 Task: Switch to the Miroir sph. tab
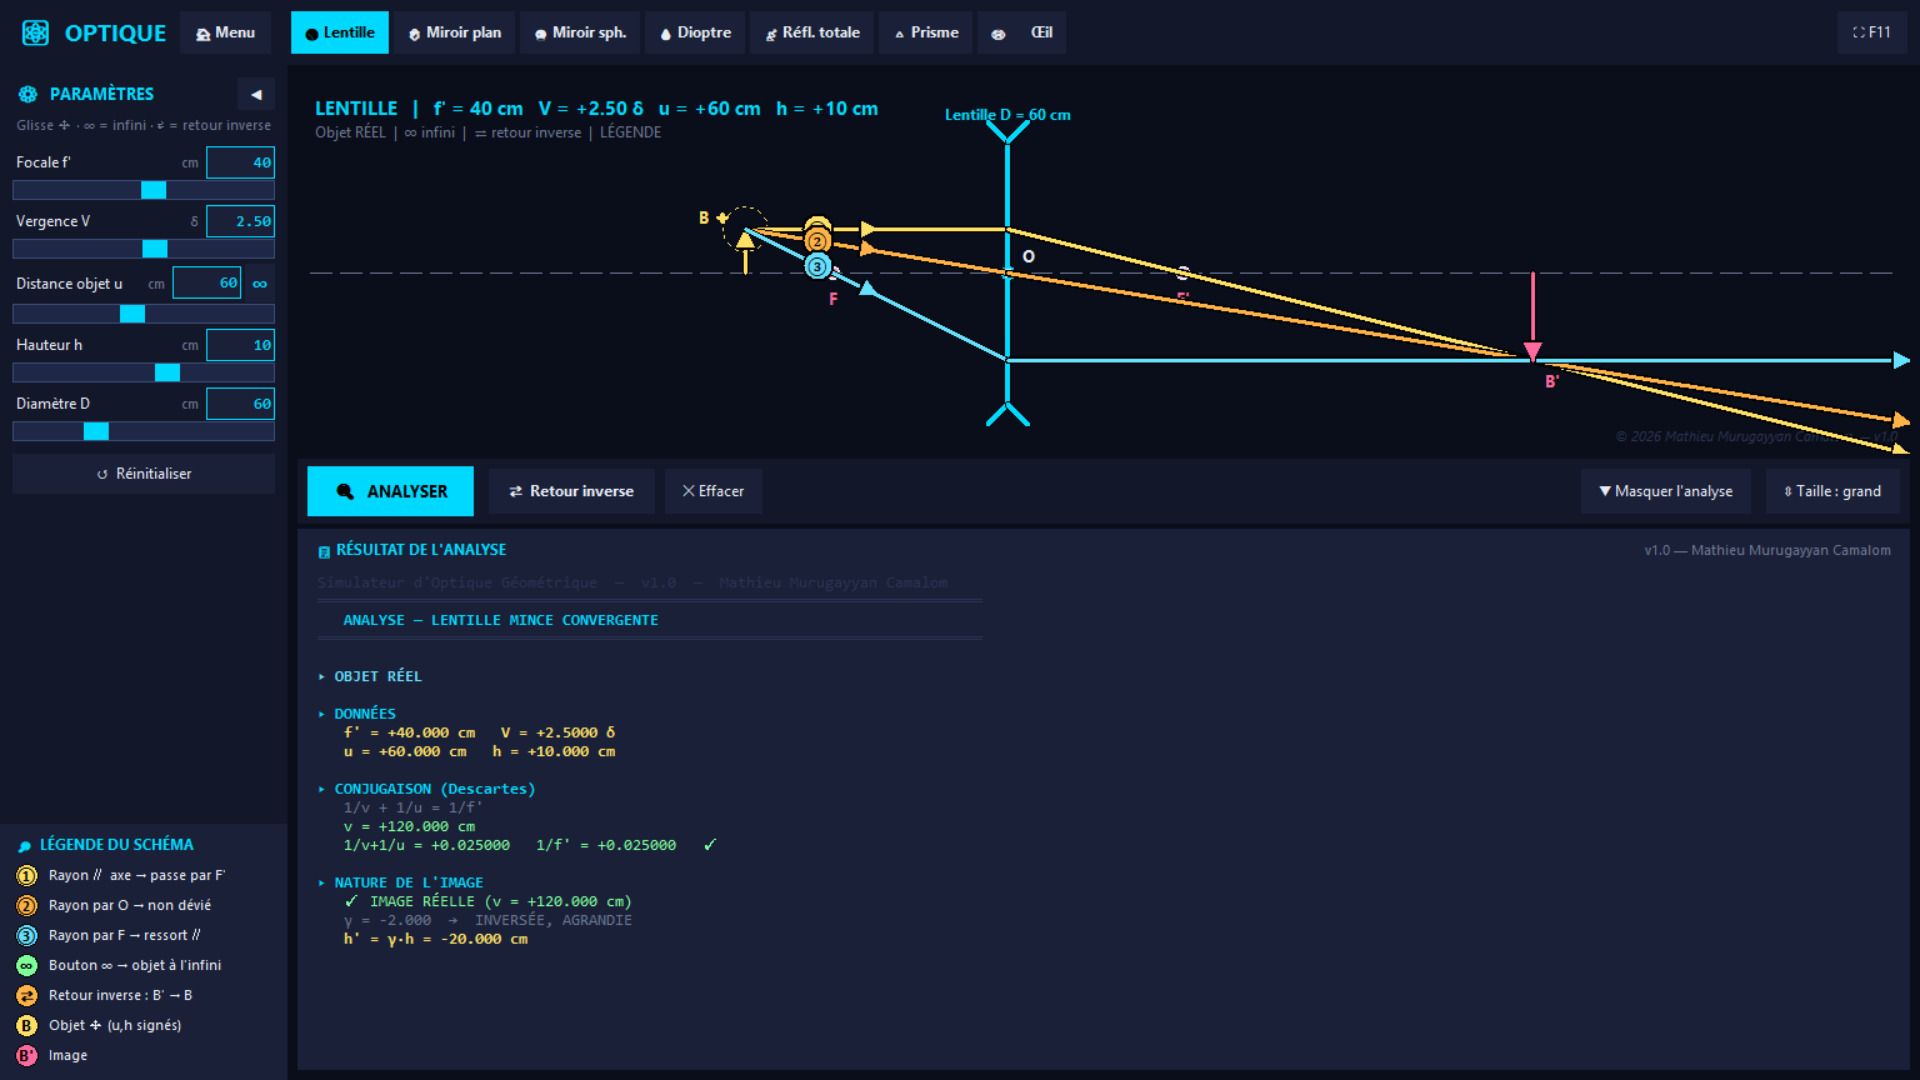pos(580,33)
